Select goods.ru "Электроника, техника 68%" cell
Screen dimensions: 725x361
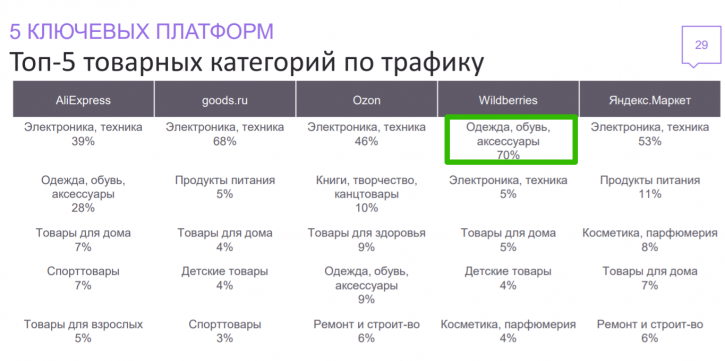[225, 134]
